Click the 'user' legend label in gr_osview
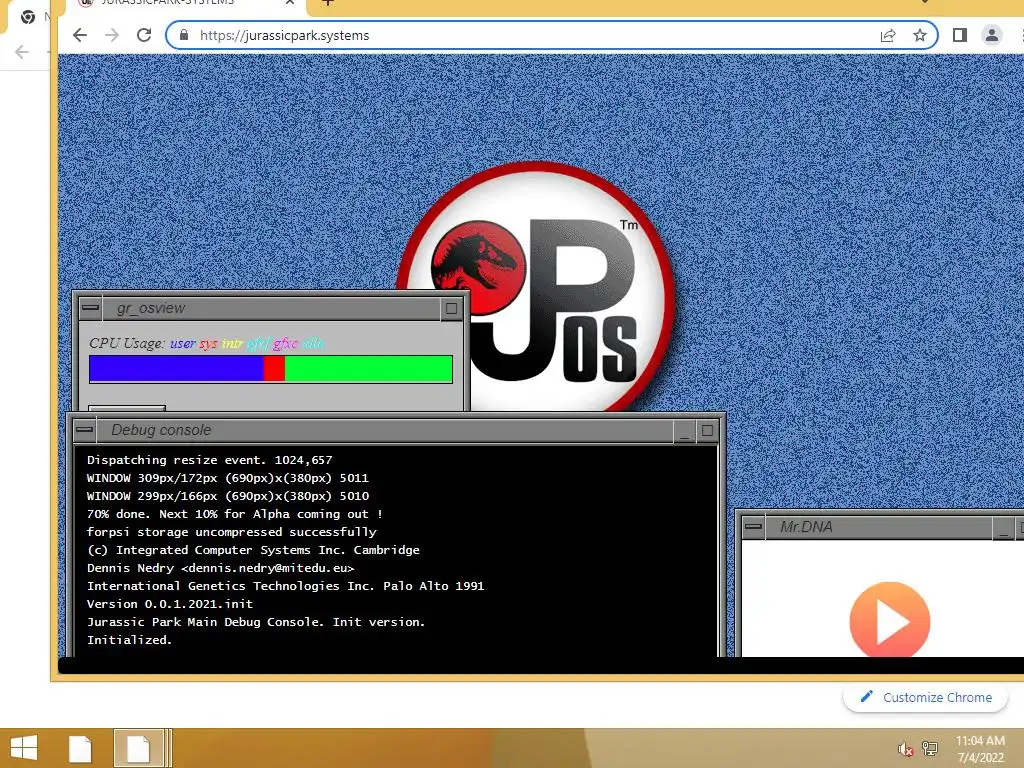The height and width of the screenshot is (768, 1024). tap(183, 344)
